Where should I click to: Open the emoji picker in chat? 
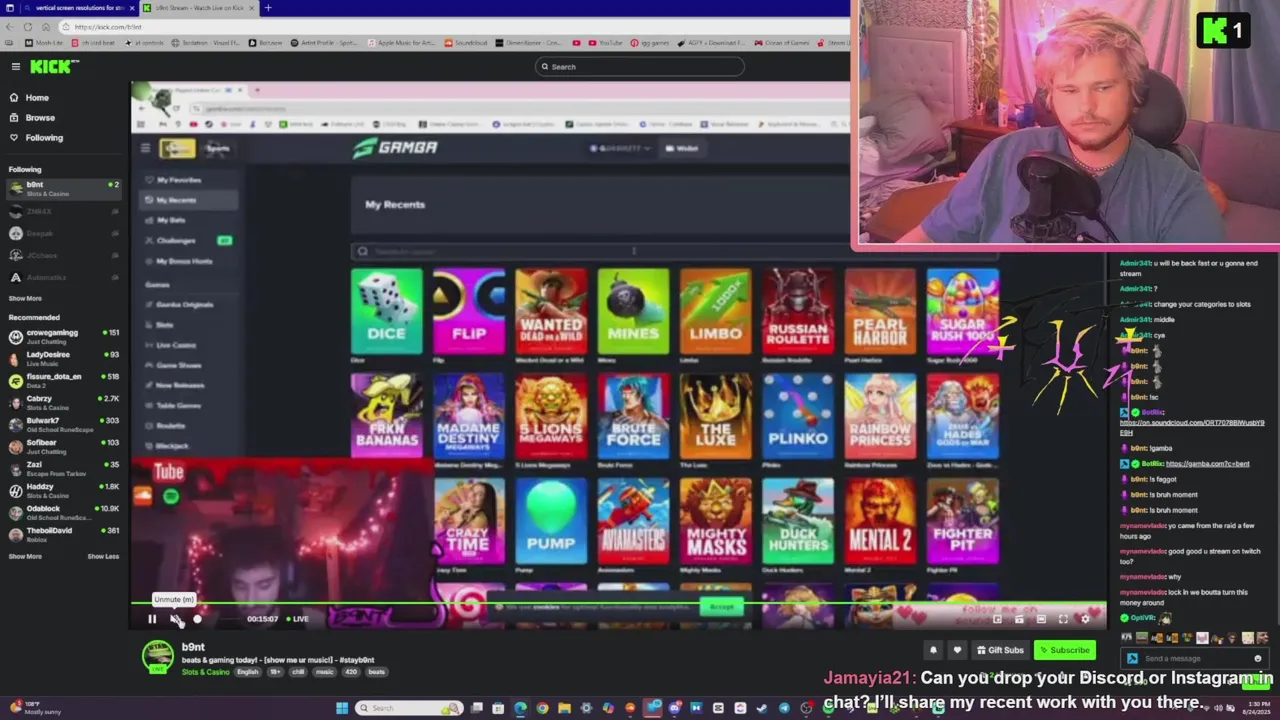(1257, 658)
